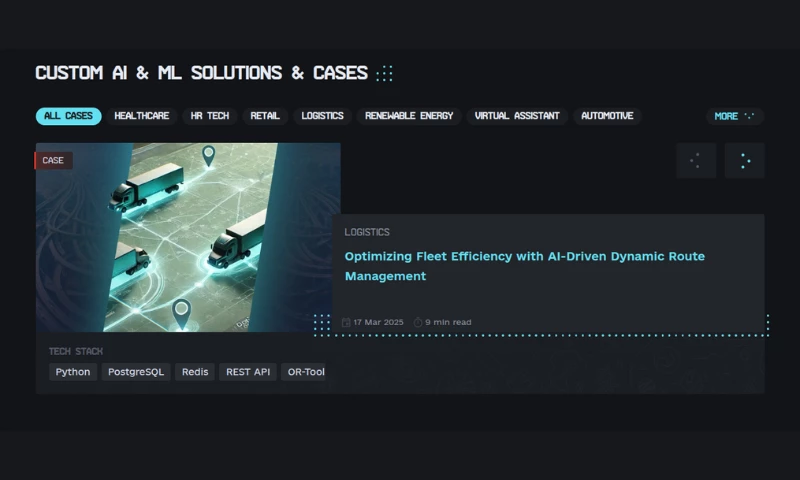Select the Logistics filter pill
The height and width of the screenshot is (480, 800).
click(x=323, y=116)
